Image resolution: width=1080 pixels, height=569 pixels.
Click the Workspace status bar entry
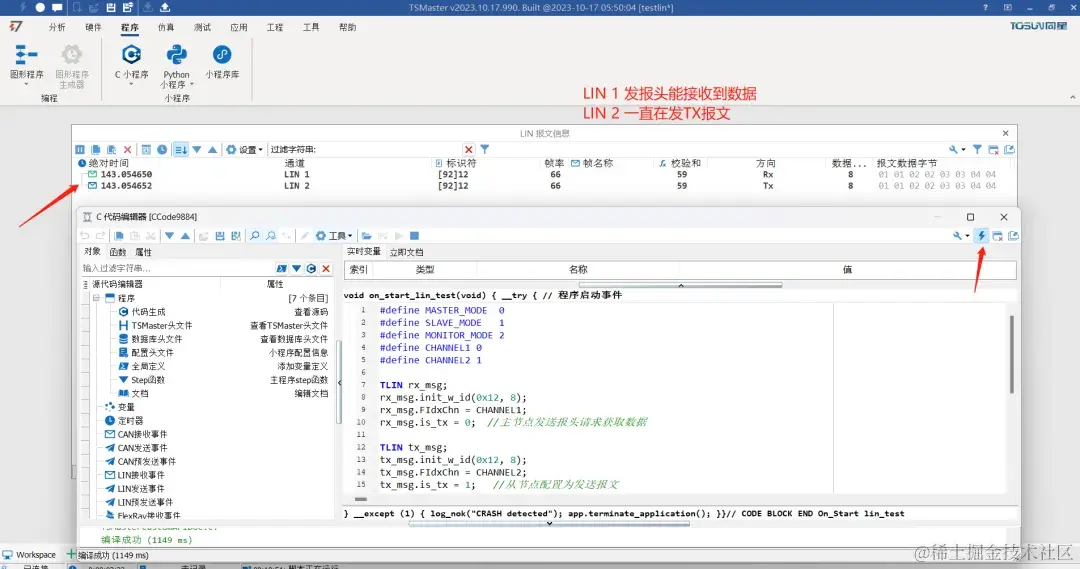coord(30,555)
